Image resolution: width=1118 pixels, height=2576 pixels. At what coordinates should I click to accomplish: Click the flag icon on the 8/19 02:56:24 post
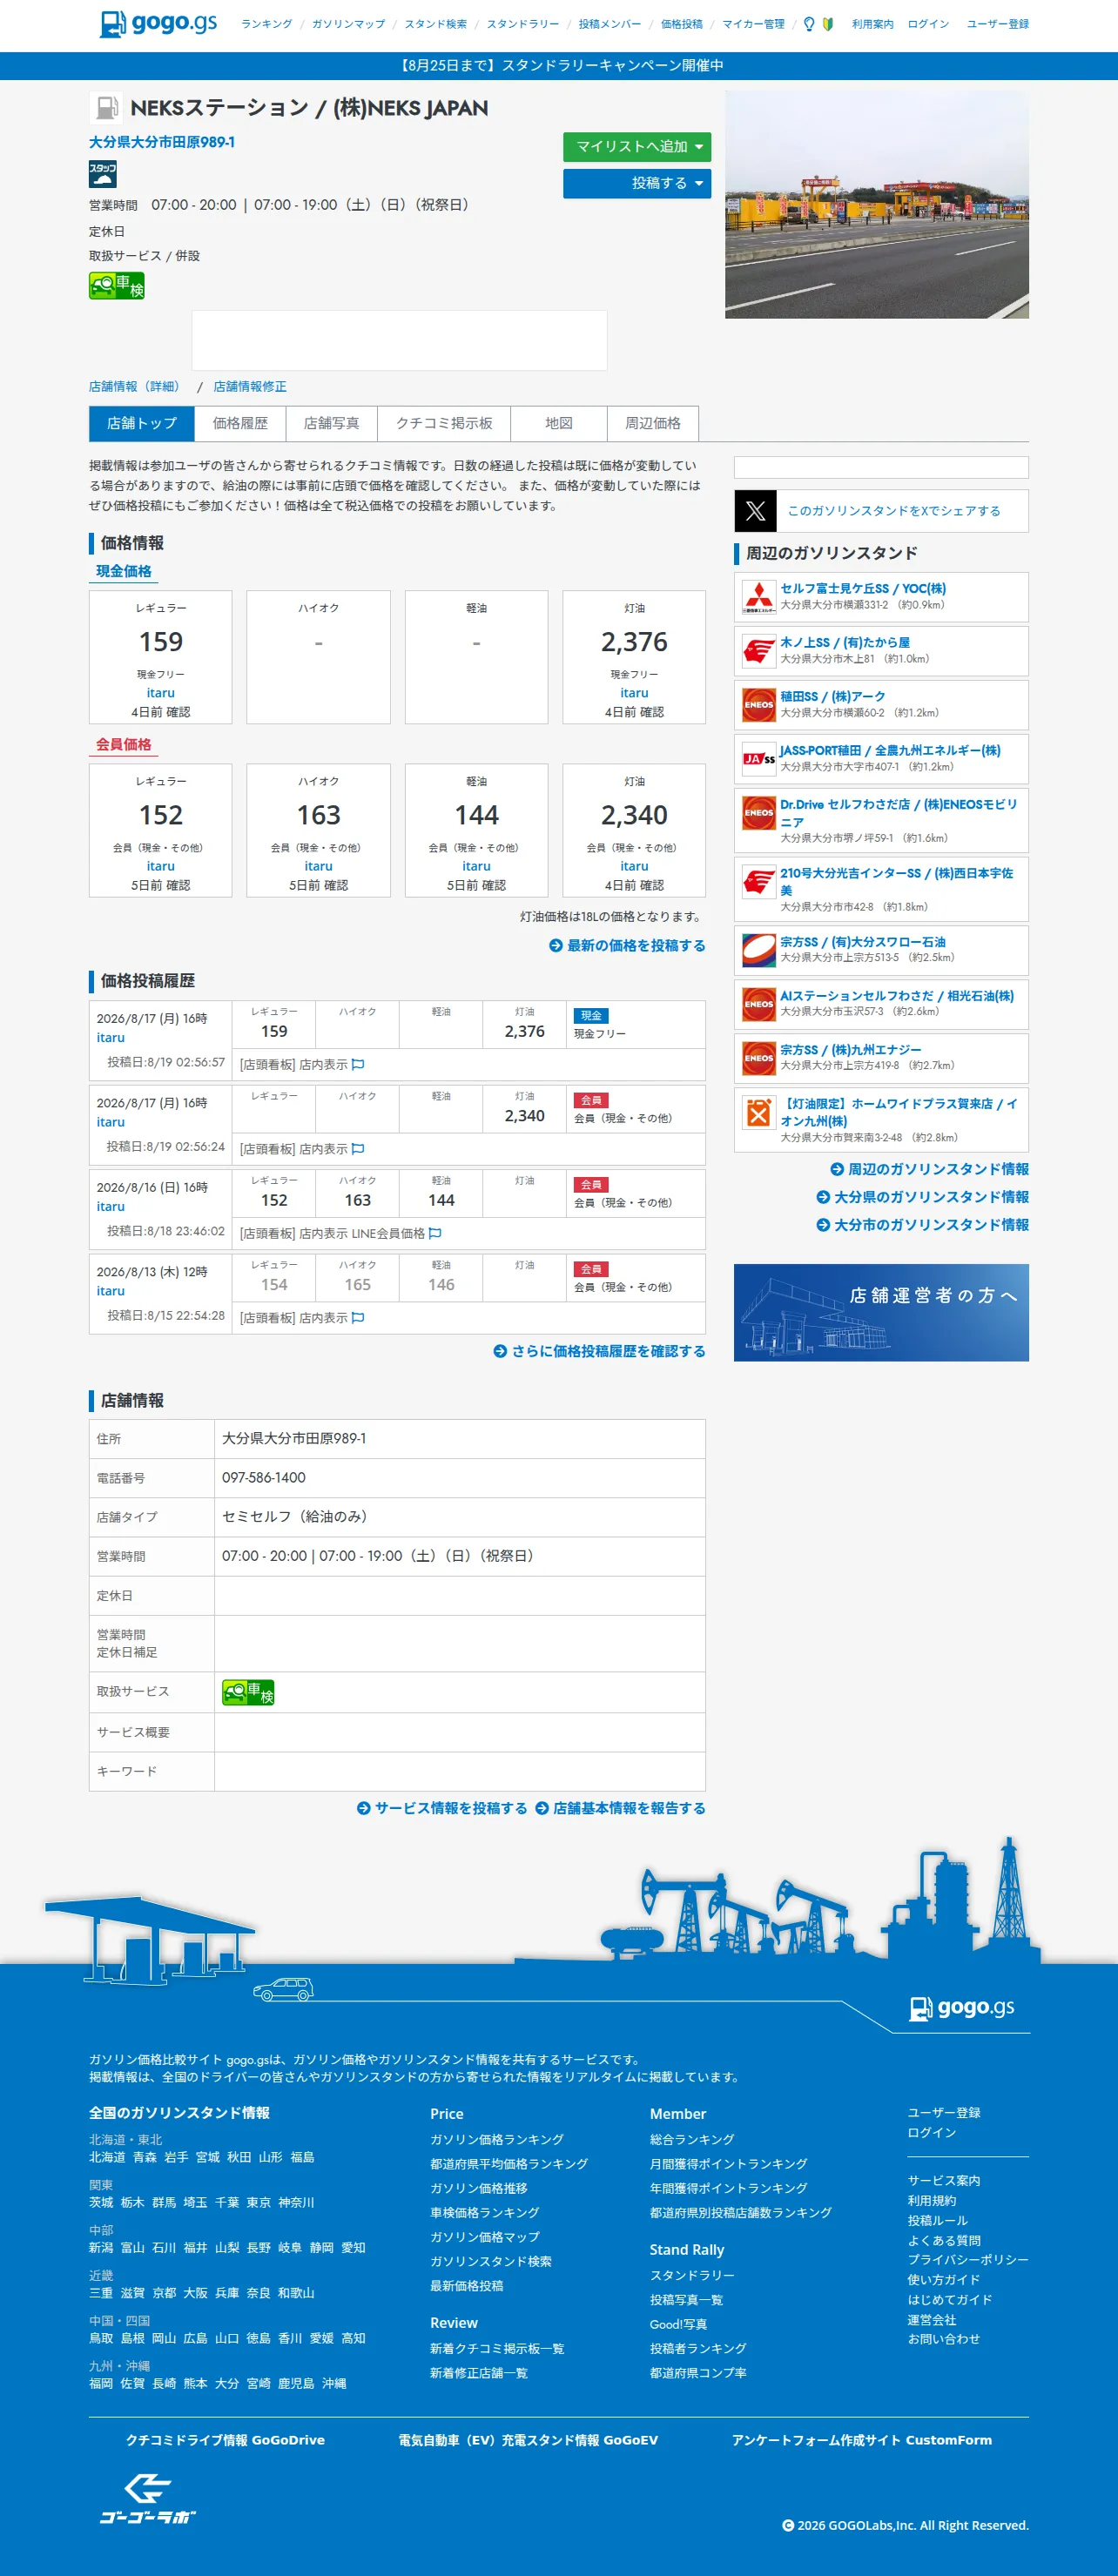(358, 1150)
